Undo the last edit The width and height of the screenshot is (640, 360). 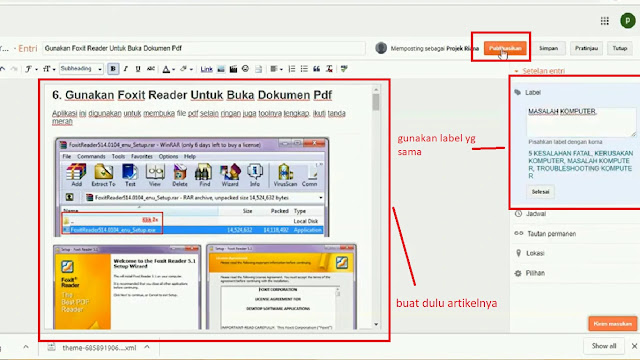coord(2,69)
